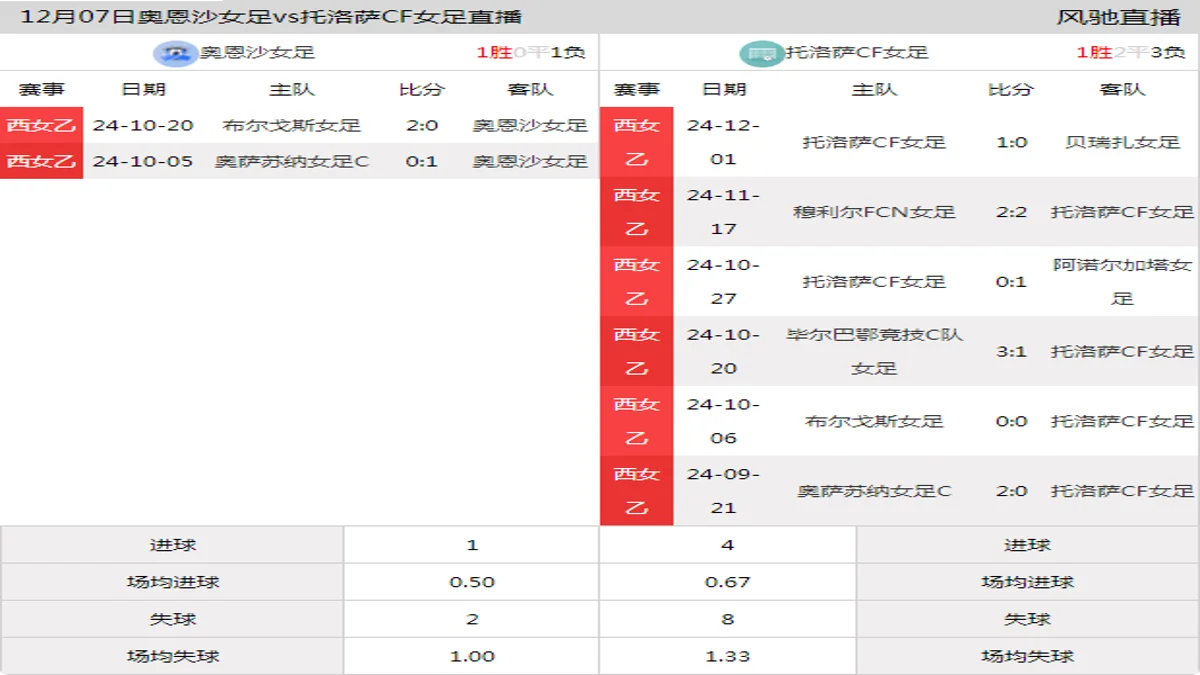Select the left table date 24-10-05
Image resolution: width=1200 pixels, height=675 pixels.
click(x=143, y=161)
